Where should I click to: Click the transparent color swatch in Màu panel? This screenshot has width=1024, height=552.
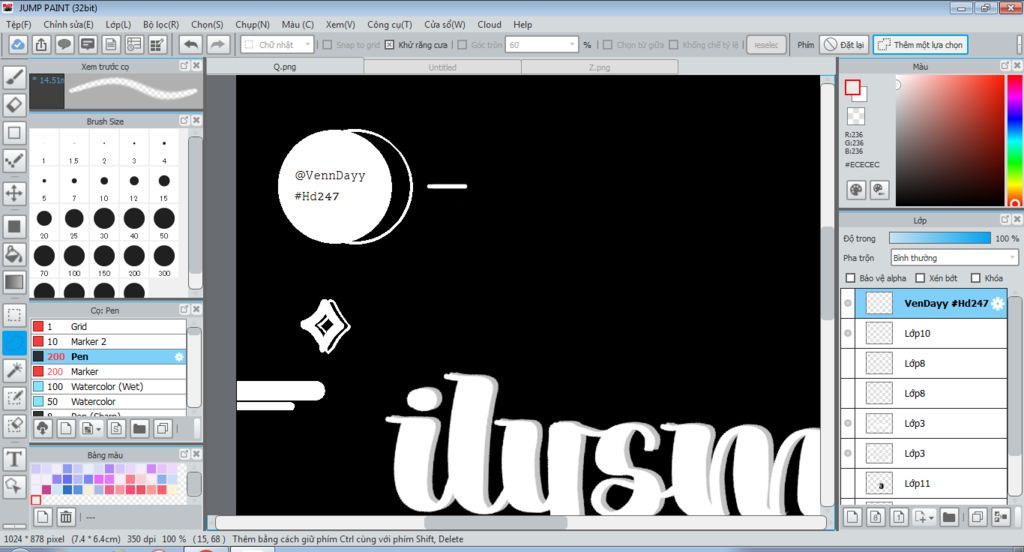pyautogui.click(x=856, y=116)
